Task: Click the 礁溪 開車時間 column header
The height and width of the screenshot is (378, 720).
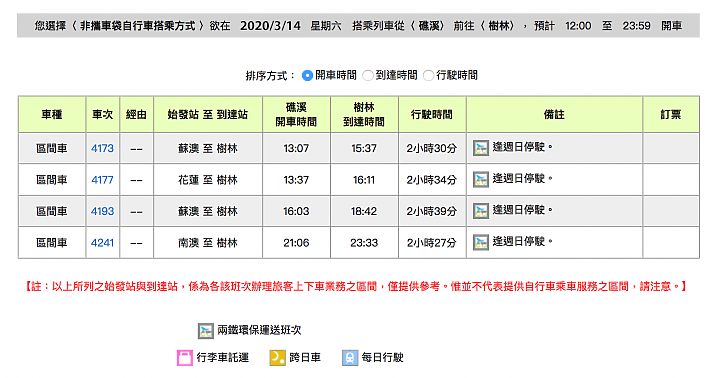Action: coord(296,114)
